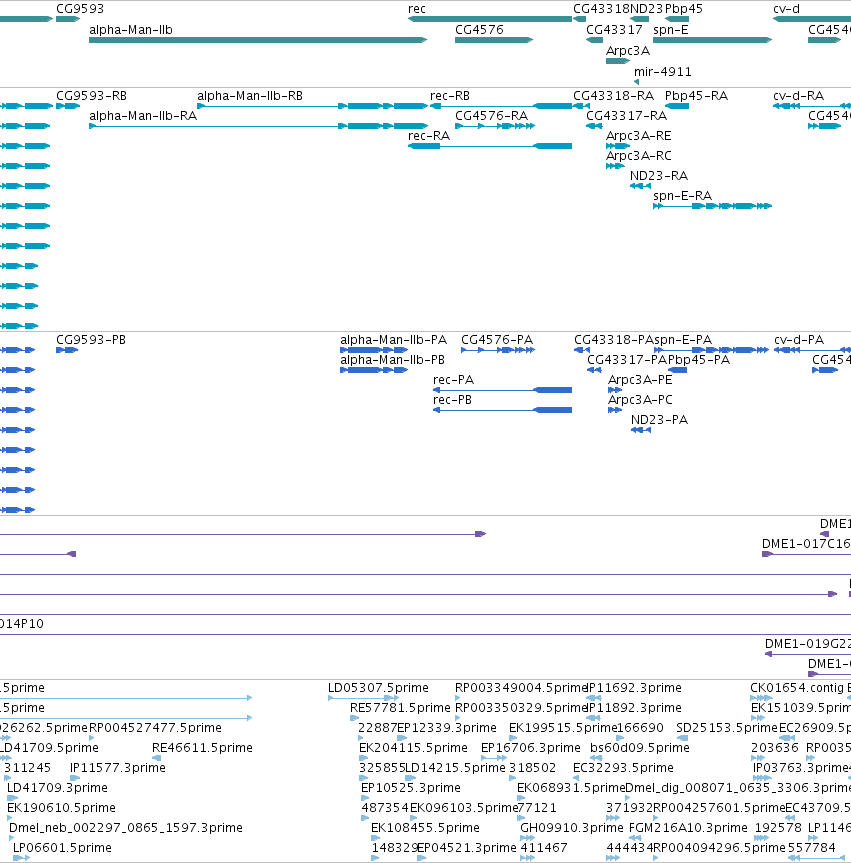Click transcript rec-RA
The image size is (851, 863).
click(490, 146)
